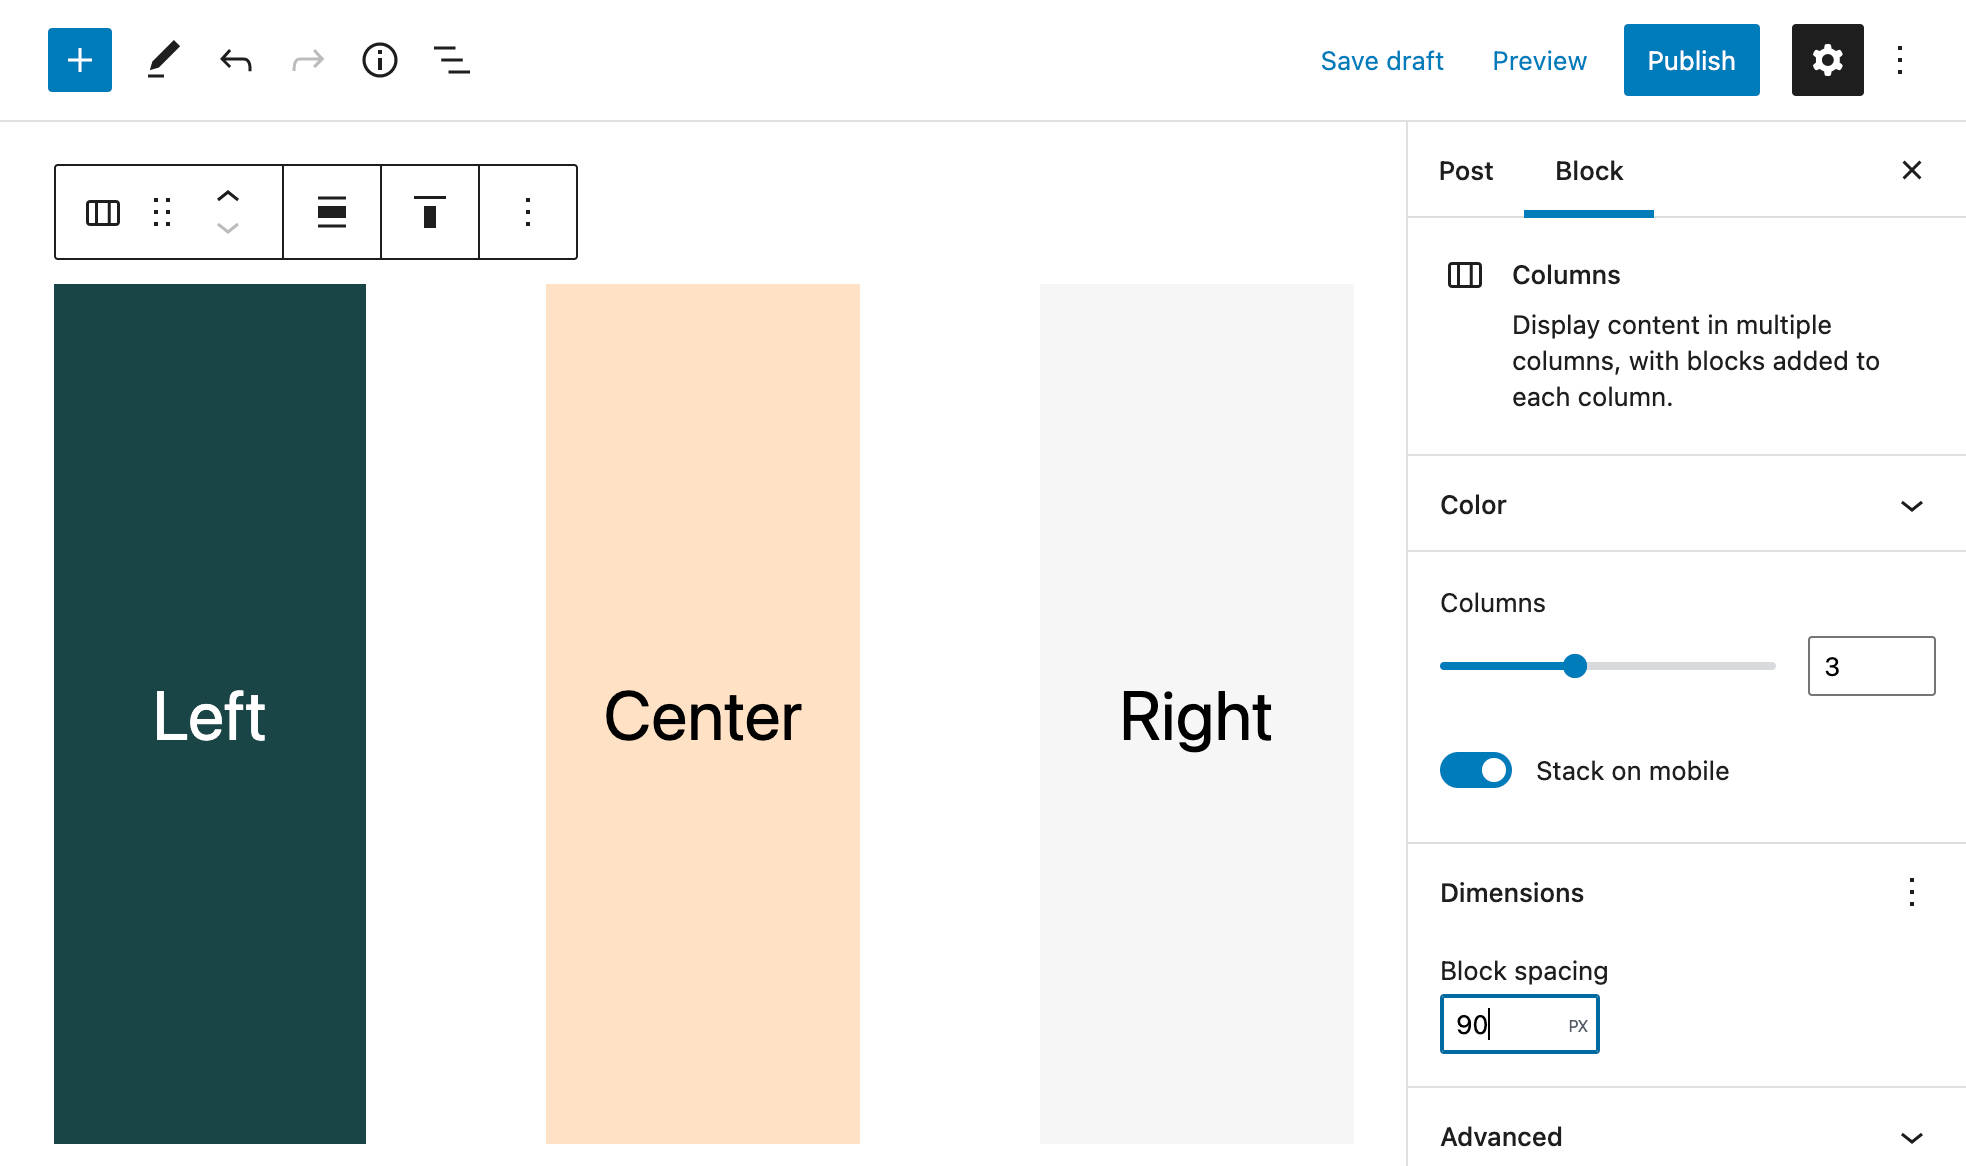Click the Publish button
The height and width of the screenshot is (1166, 1966).
tap(1691, 60)
